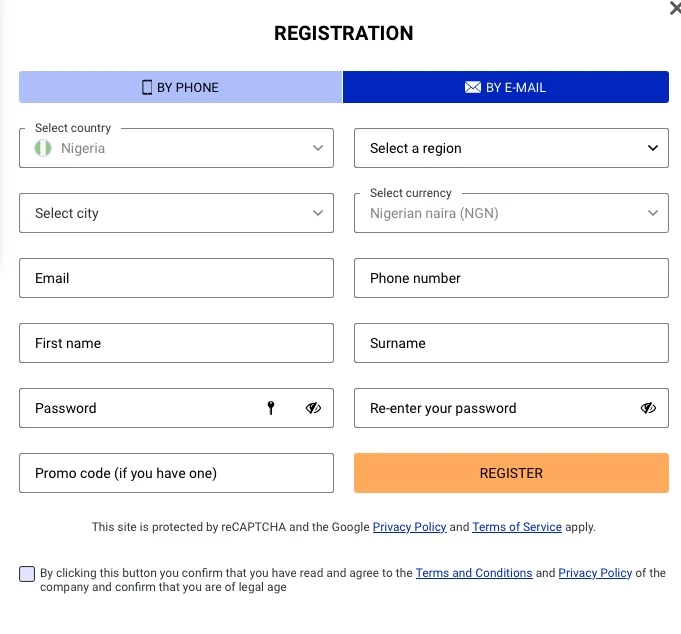Screen dimensions: 681x634
Task: Switch to the BY E-MAIL tab
Action: coord(505,87)
